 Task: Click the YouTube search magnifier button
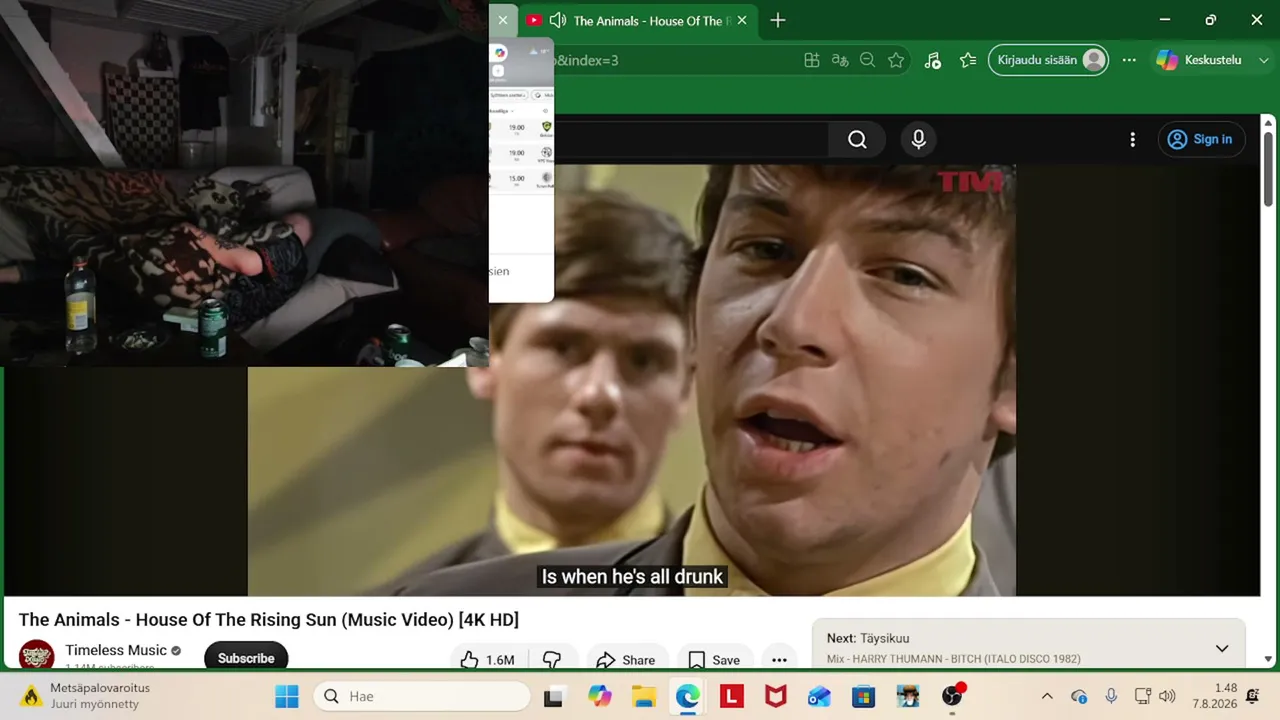(x=857, y=140)
